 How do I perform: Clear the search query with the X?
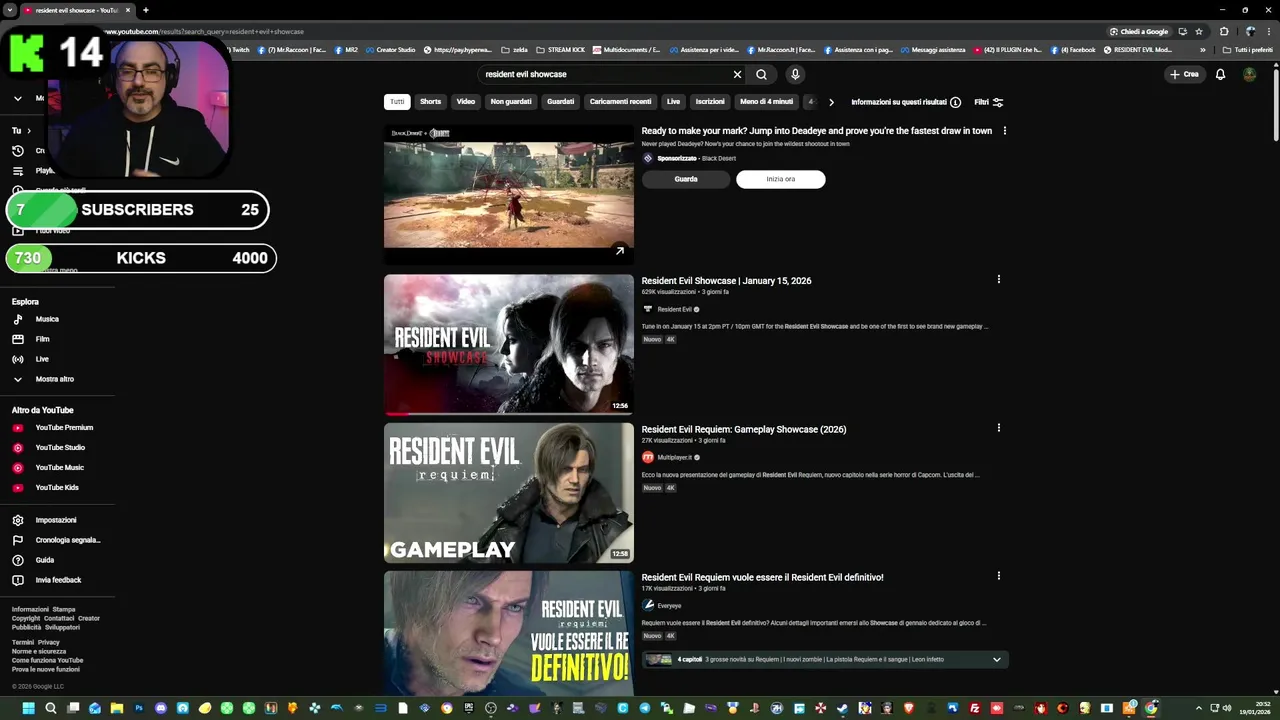click(x=737, y=74)
